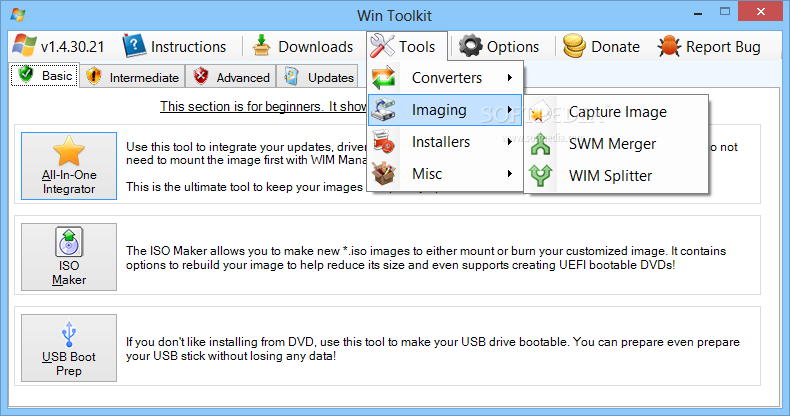790x416 pixels.
Task: Expand the Converters submenu arrow
Action: [510, 78]
